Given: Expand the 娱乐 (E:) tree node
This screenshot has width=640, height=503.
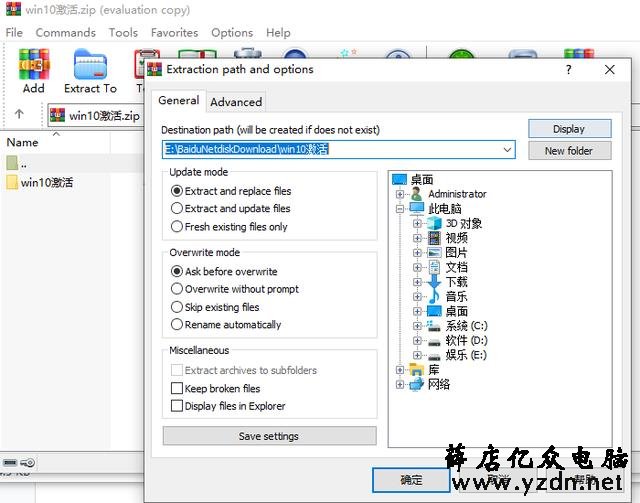Looking at the screenshot, I should (417, 355).
